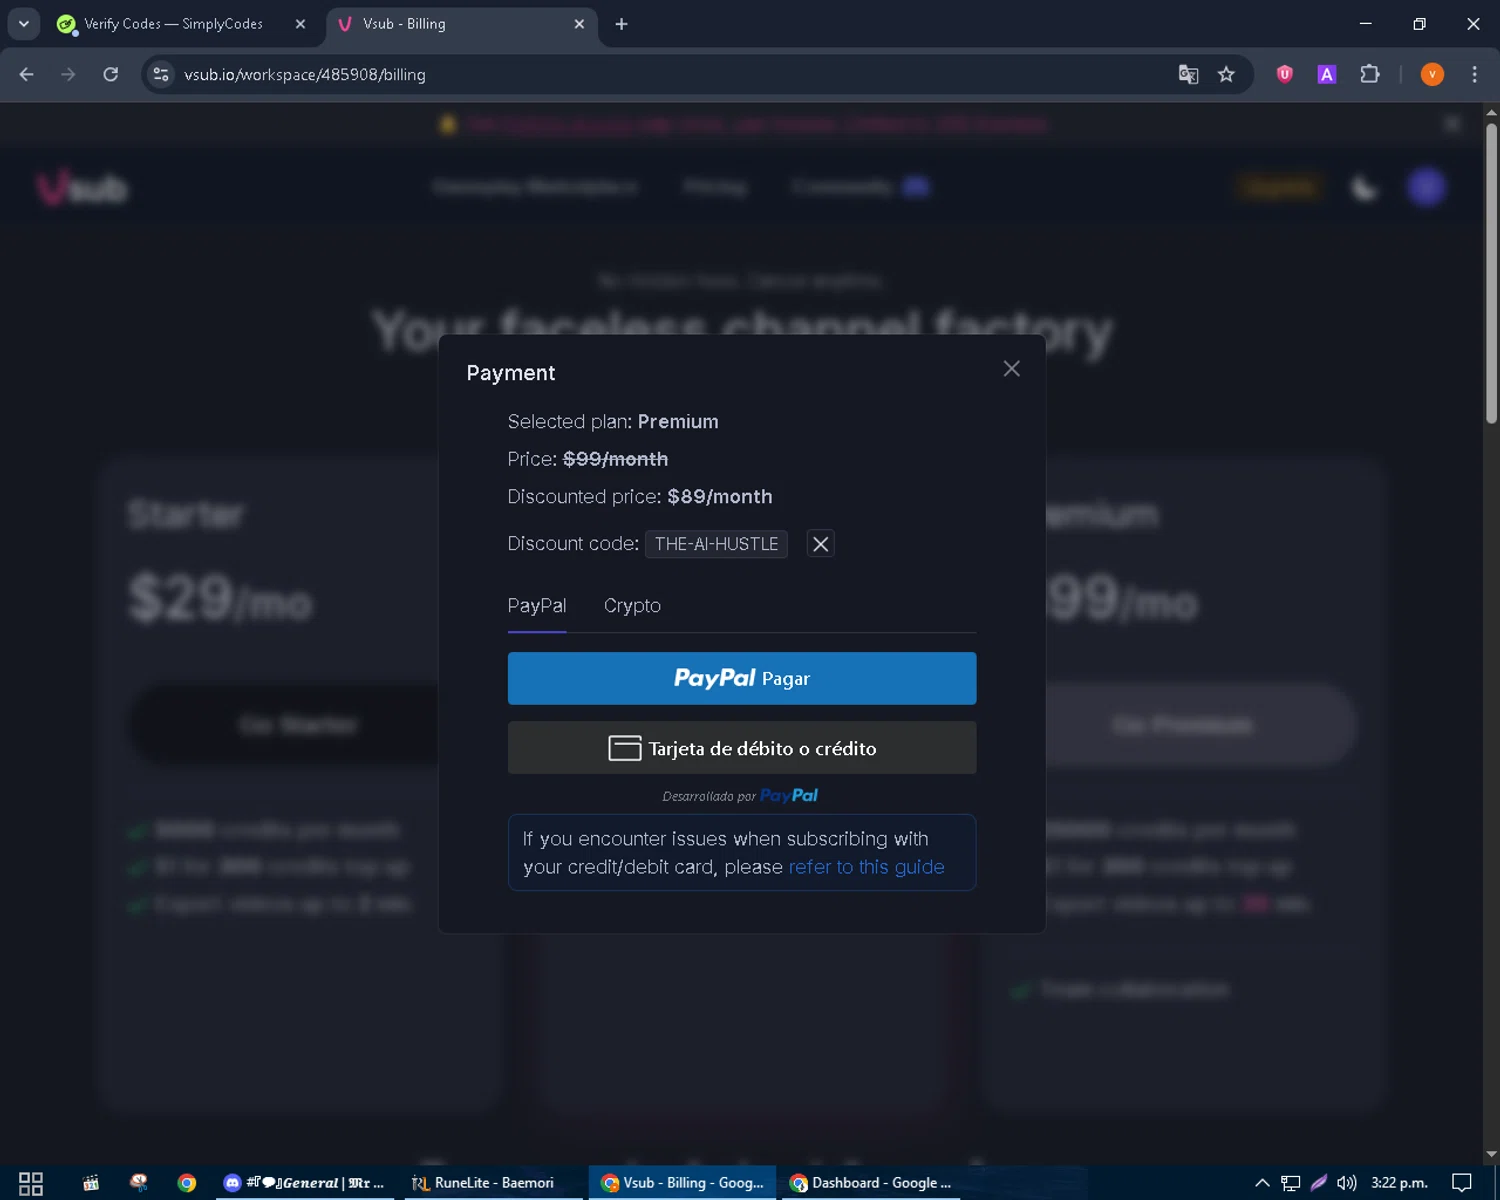Reload the billing page

click(110, 74)
